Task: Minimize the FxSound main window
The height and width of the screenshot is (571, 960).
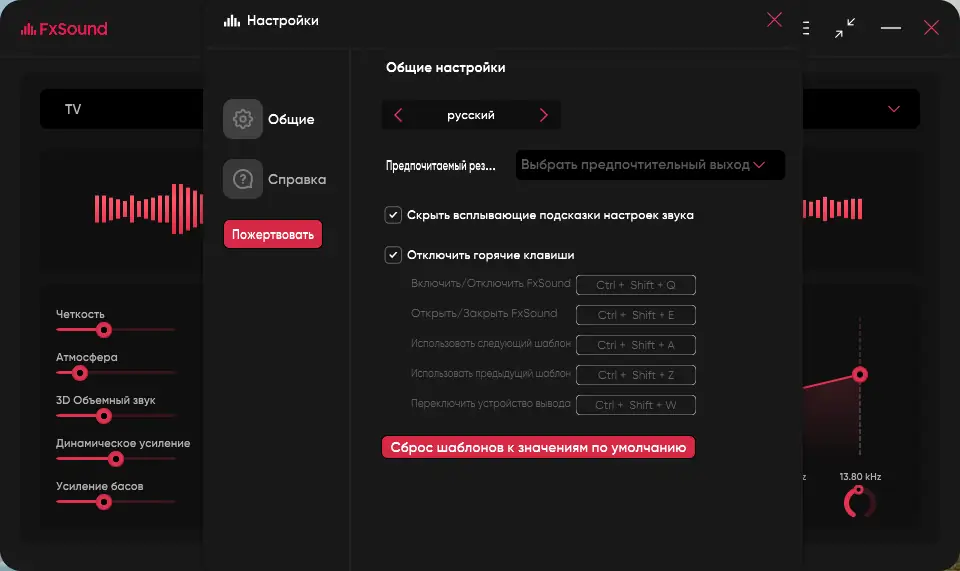Action: tap(890, 28)
